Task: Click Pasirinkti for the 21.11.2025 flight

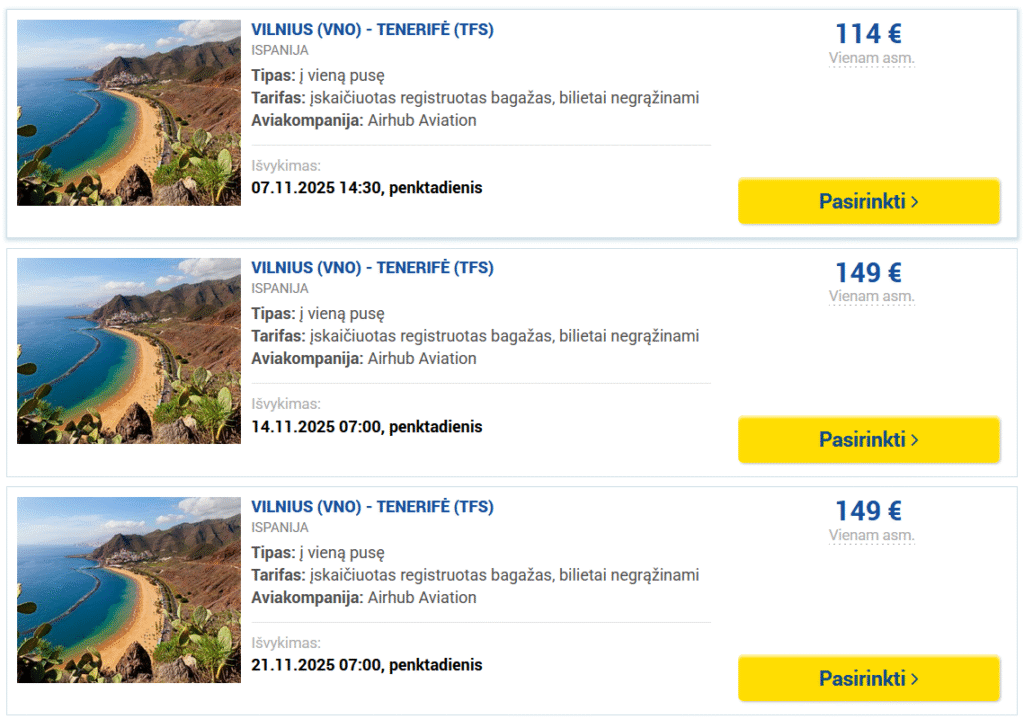Action: pos(869,679)
